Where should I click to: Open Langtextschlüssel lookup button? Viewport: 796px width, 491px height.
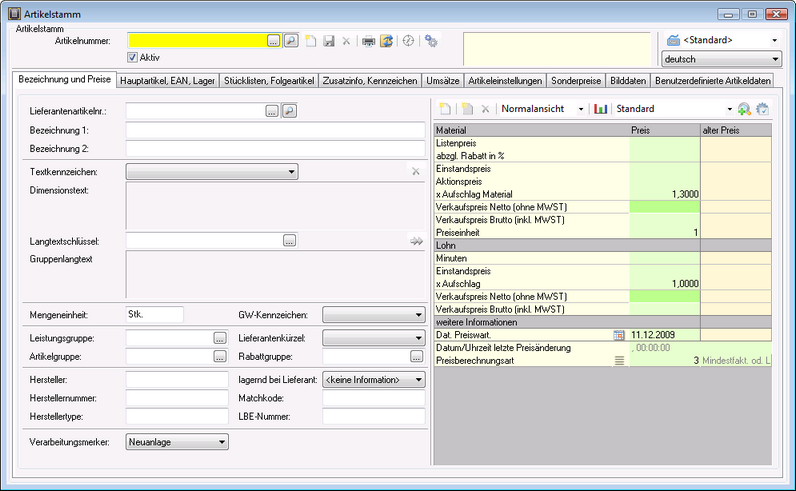tap(289, 241)
